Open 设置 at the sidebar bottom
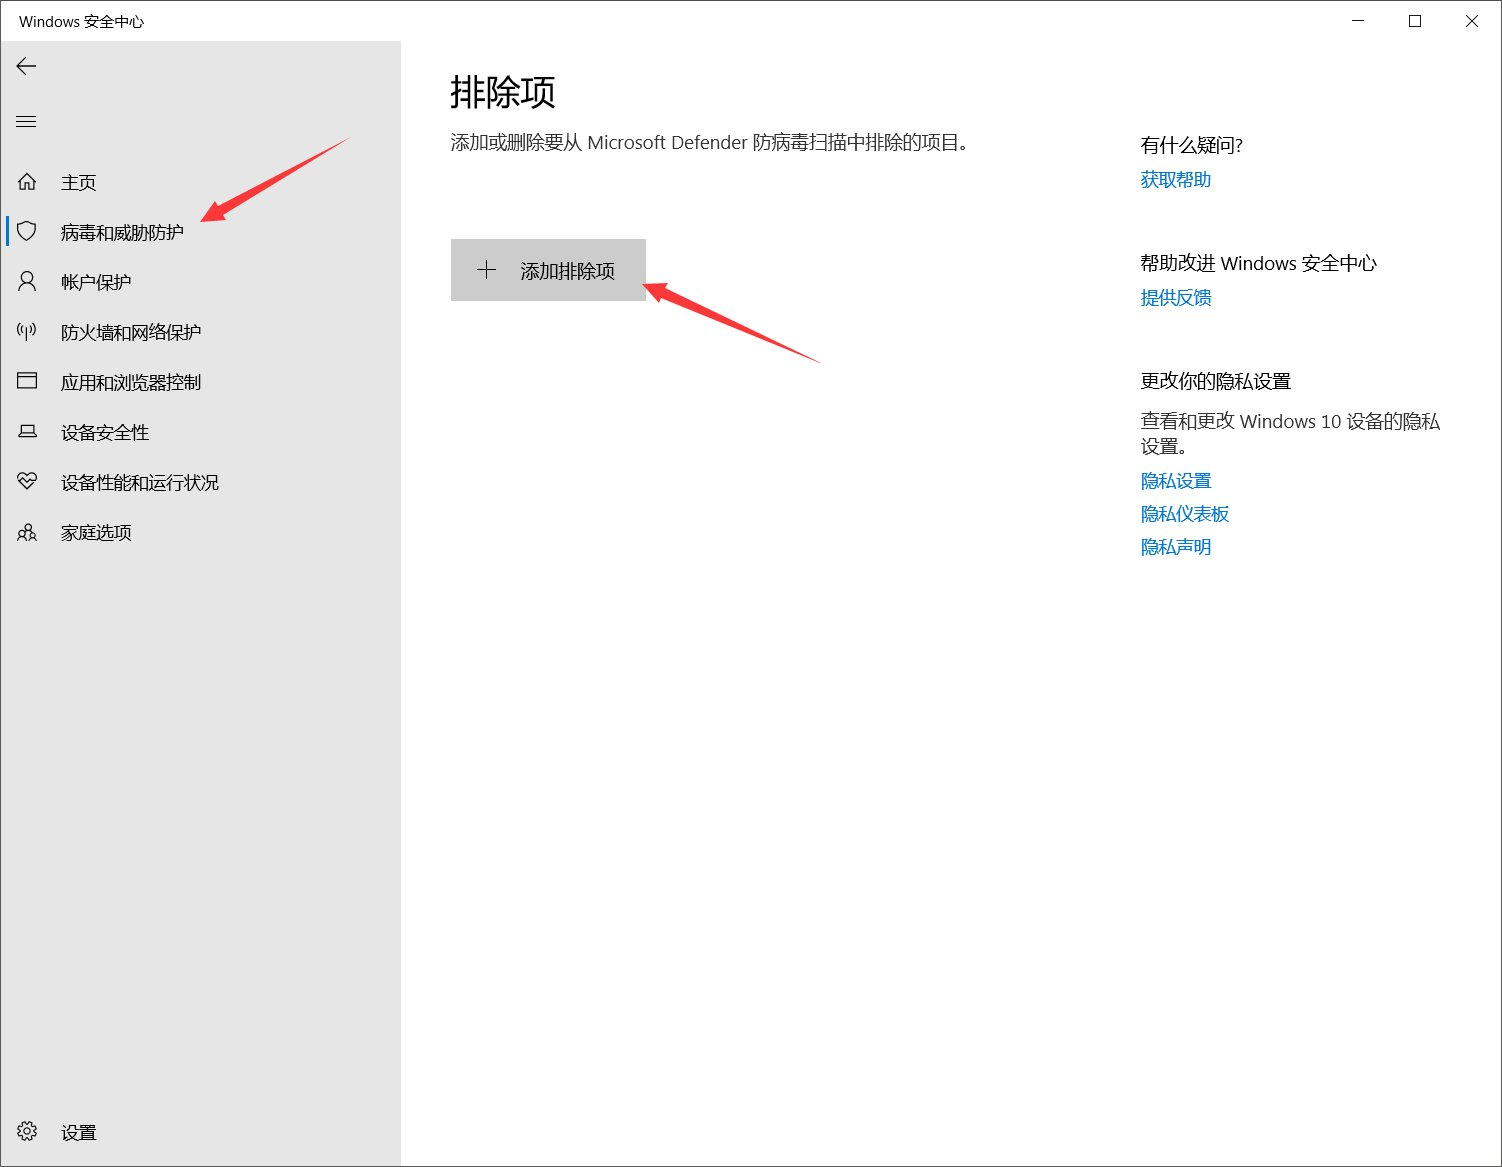The height and width of the screenshot is (1167, 1502). coord(200,1132)
